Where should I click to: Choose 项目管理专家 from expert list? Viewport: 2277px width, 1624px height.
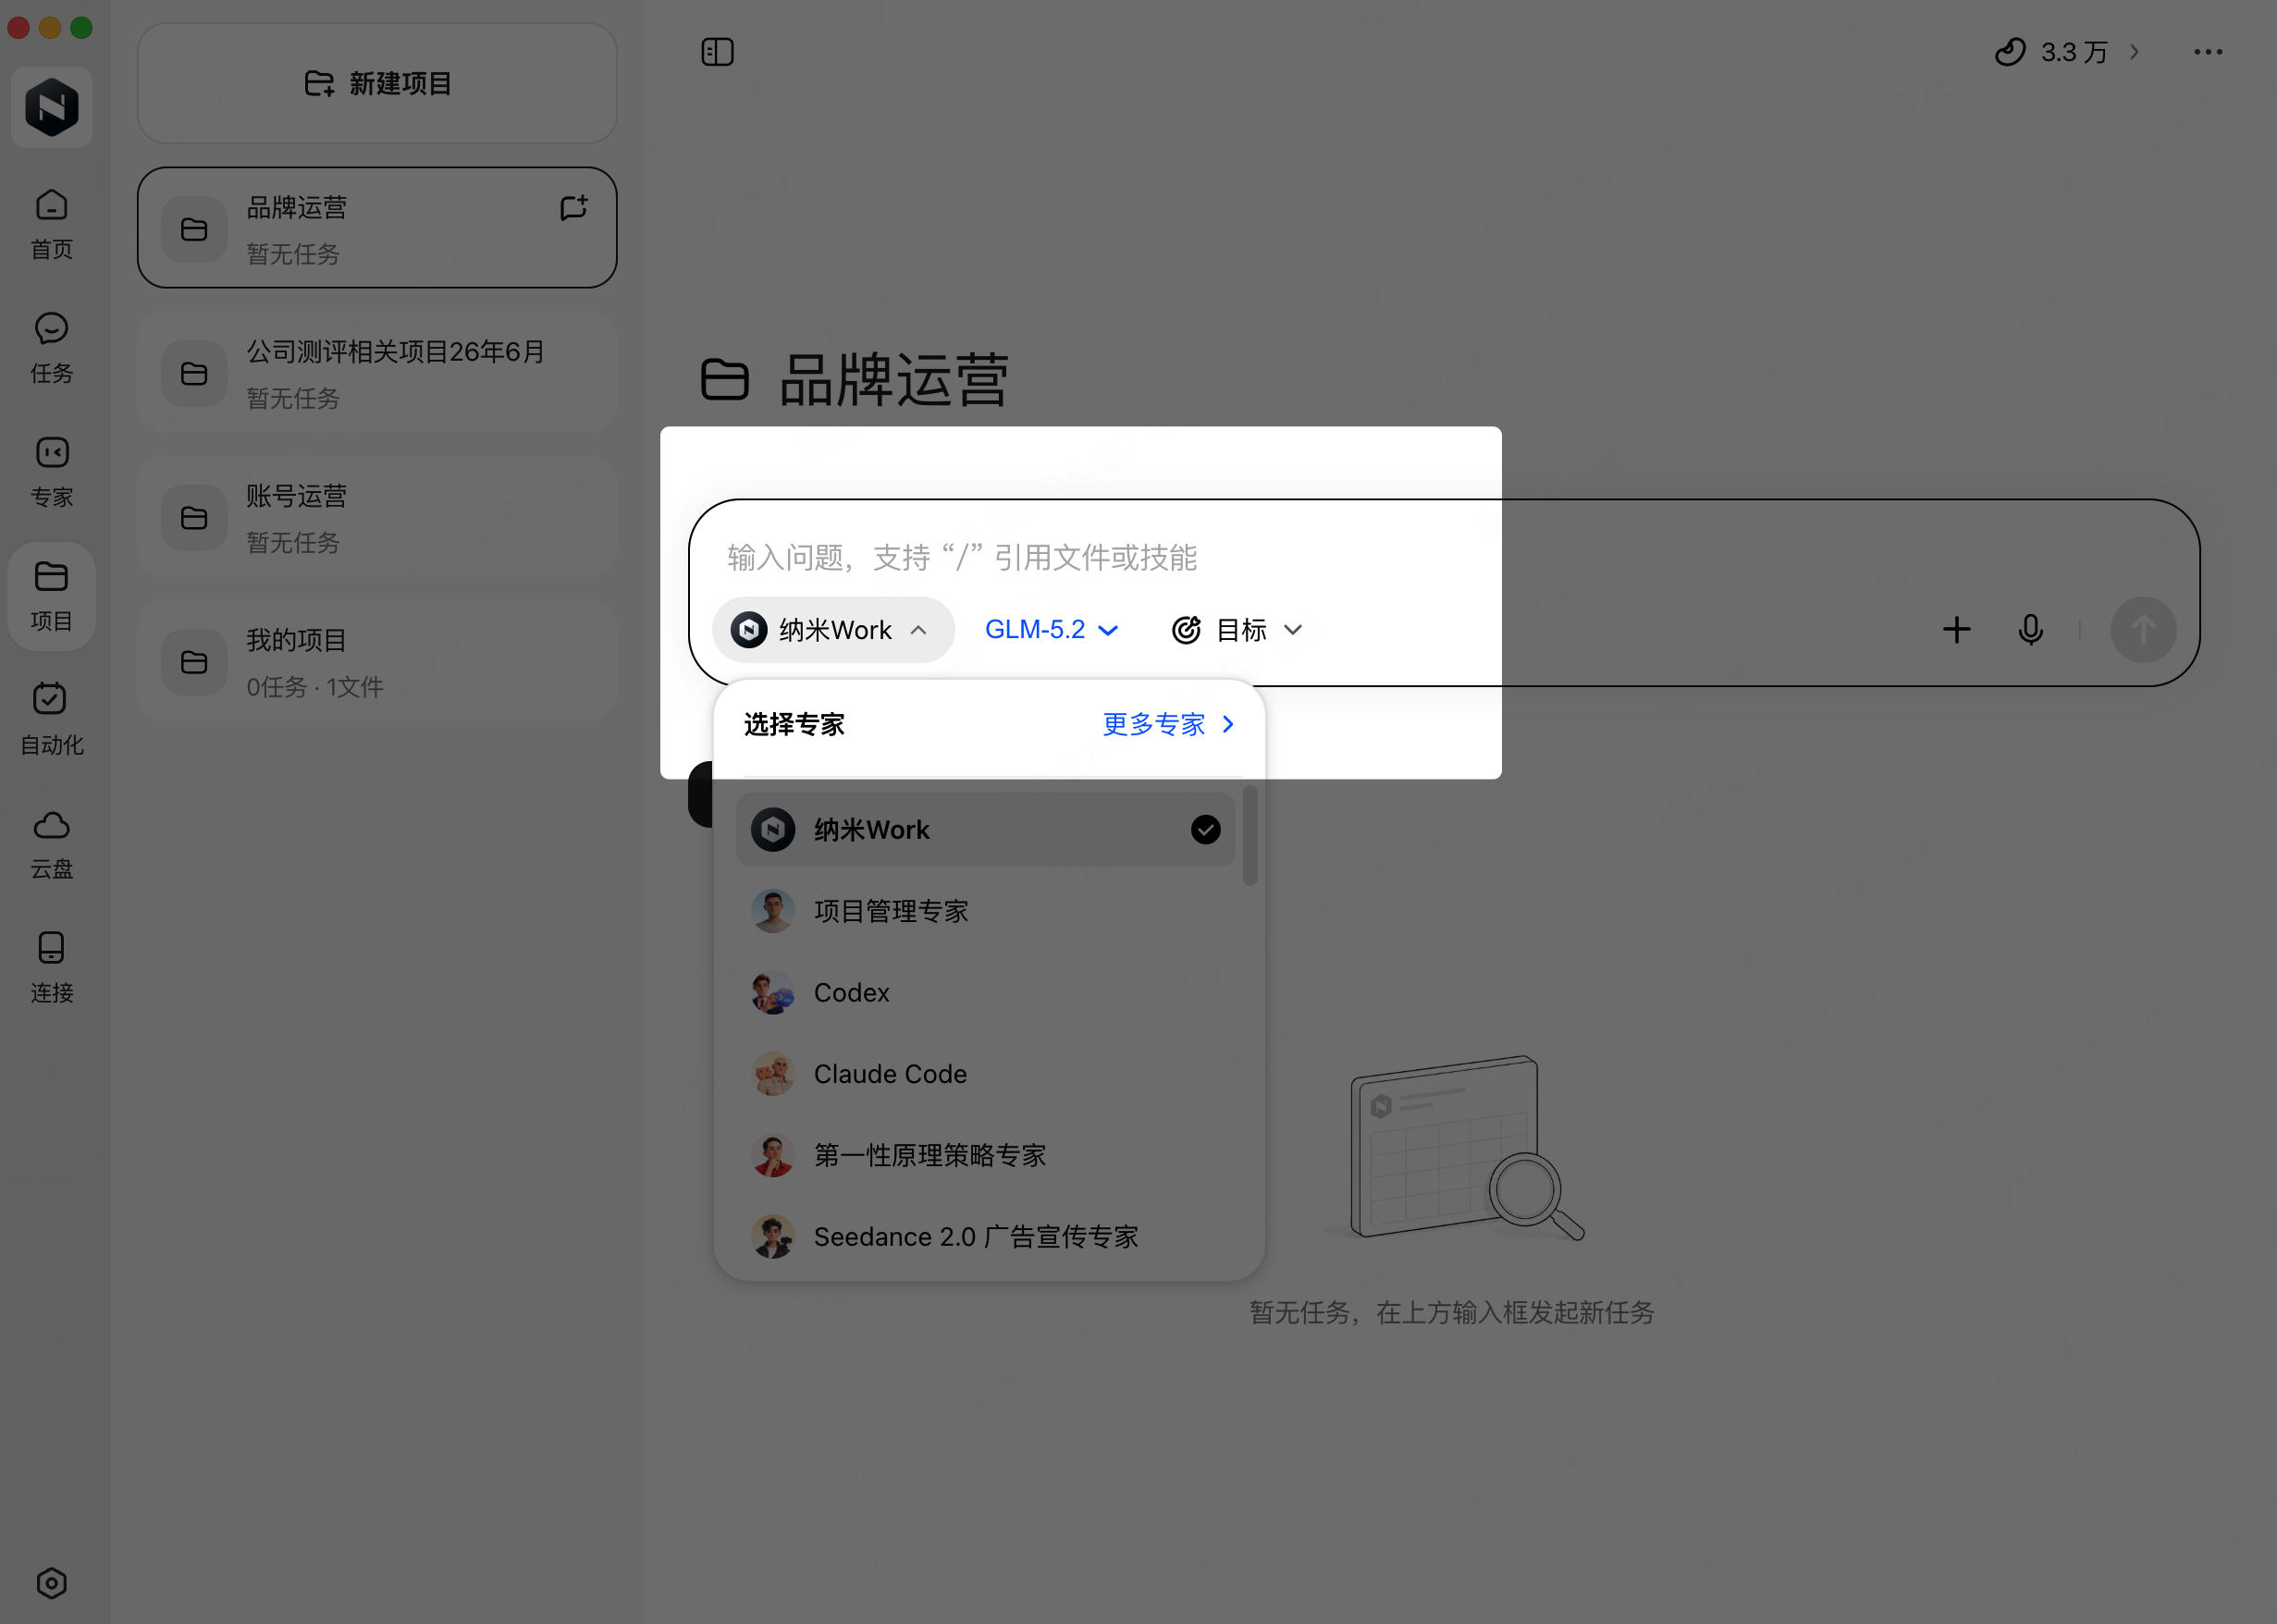point(985,911)
